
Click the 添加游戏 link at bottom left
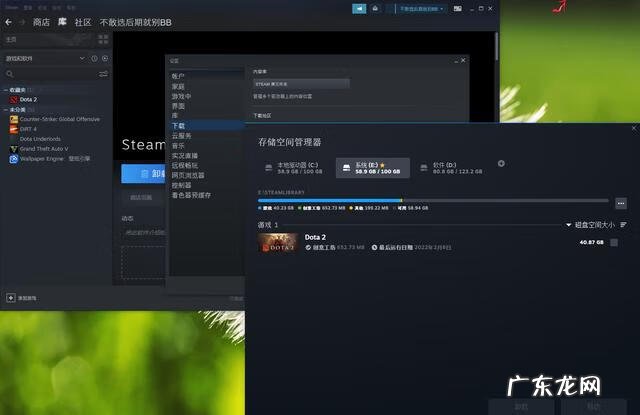pos(27,298)
